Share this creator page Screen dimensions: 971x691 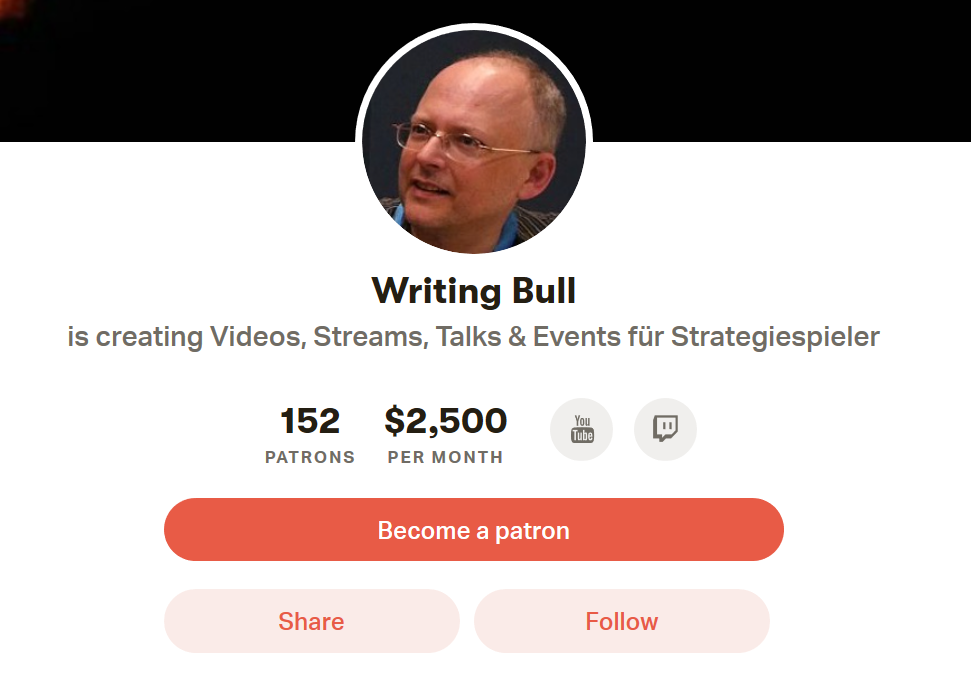point(311,621)
